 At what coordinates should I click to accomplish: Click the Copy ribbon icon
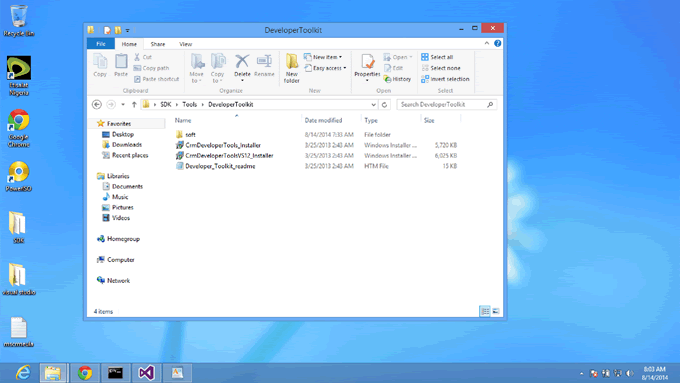click(x=100, y=65)
